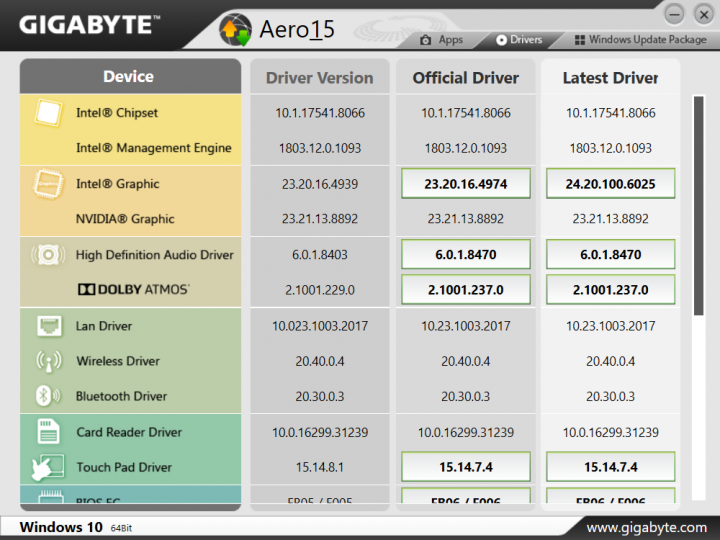Click installed Intel Graphic version 23.20.16.4939
The height and width of the screenshot is (540, 720).
(x=320, y=184)
